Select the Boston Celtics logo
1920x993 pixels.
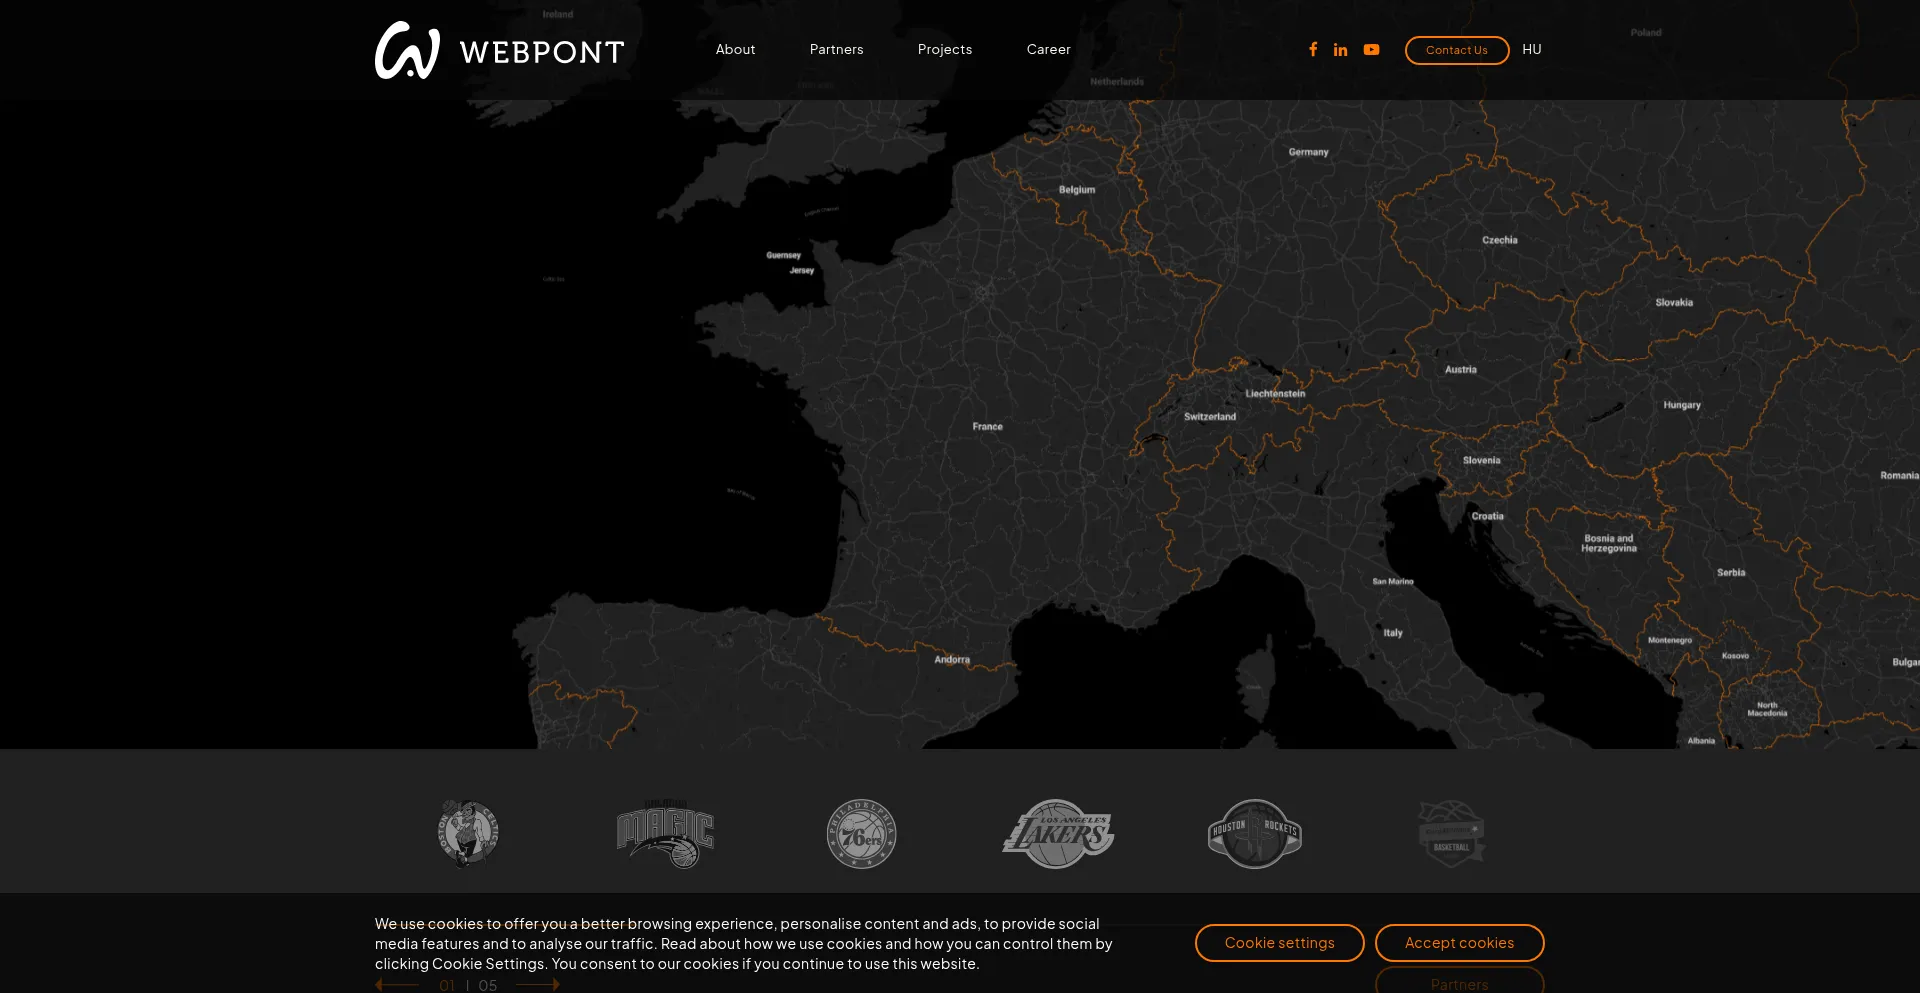[x=468, y=833]
